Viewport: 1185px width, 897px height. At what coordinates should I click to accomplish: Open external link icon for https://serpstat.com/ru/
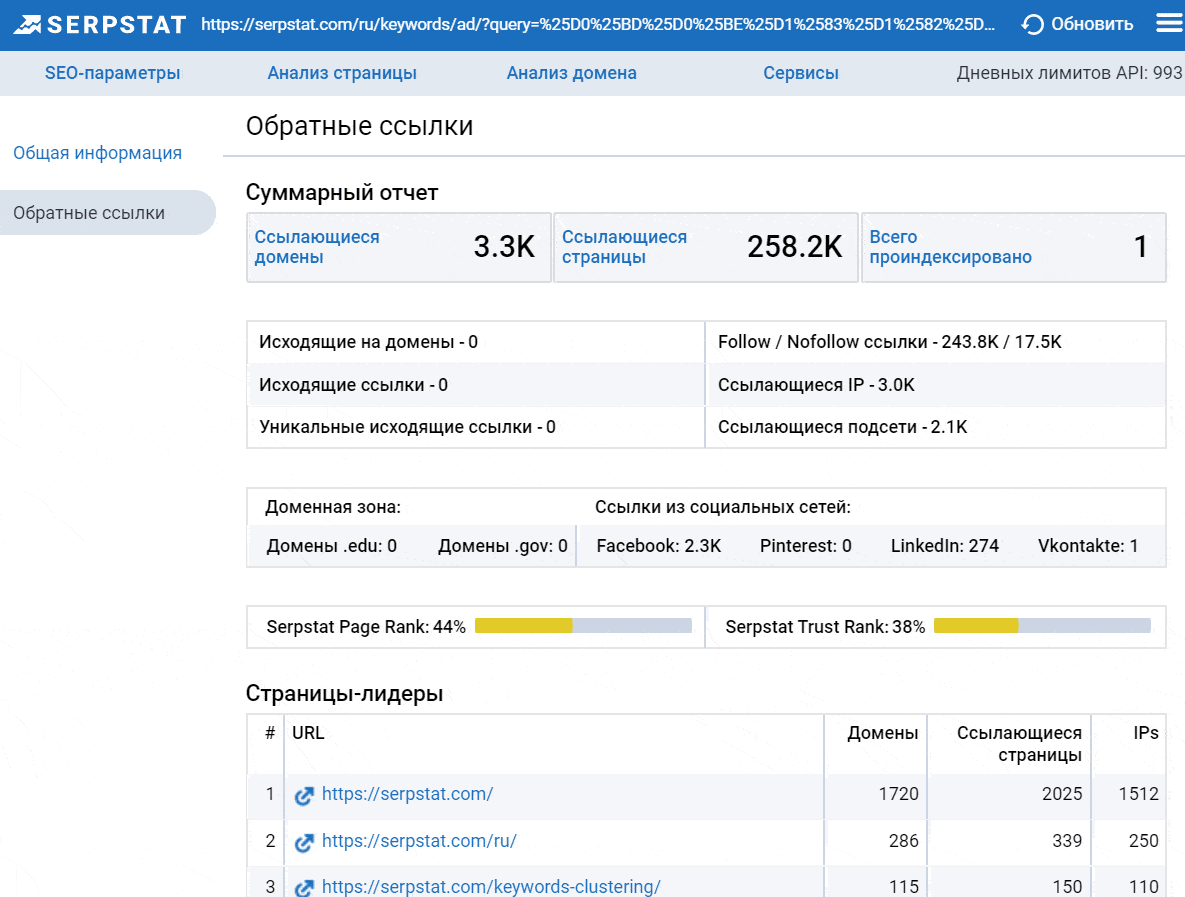[x=304, y=843]
